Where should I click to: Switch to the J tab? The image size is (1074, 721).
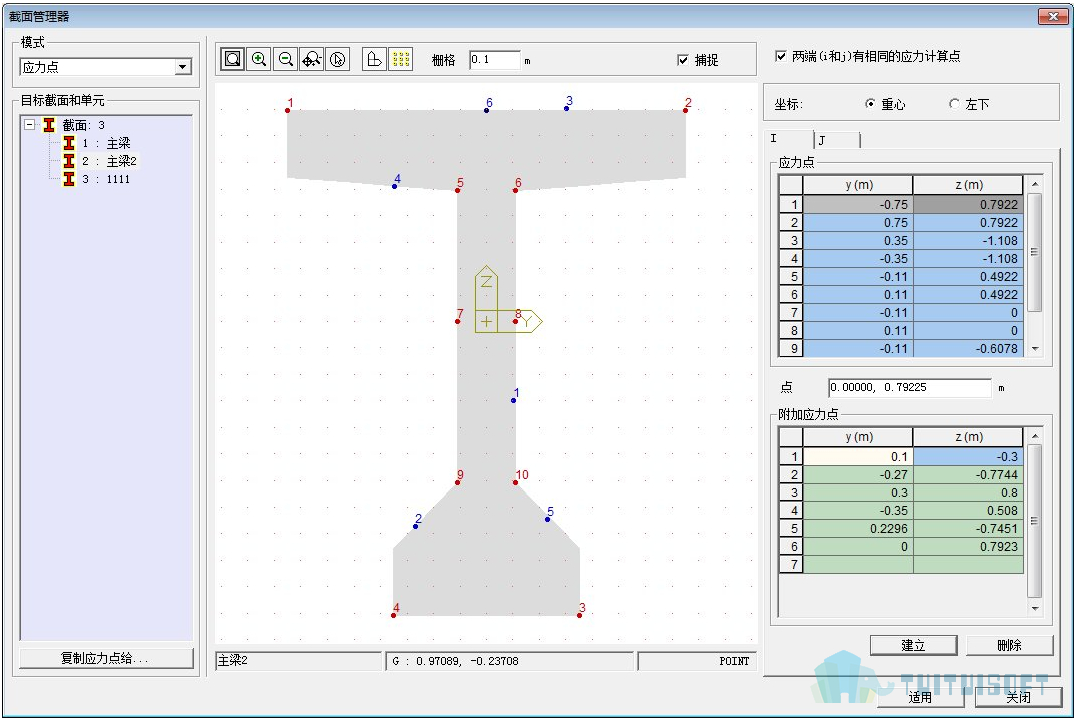point(836,140)
